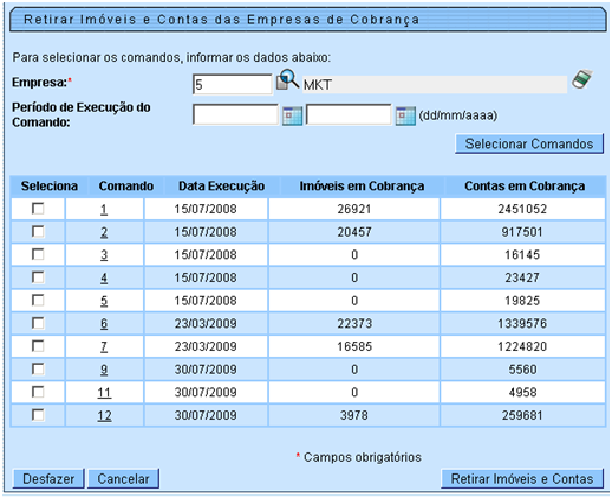Open the calendar for start execution date
The image size is (615, 497).
tap(291, 115)
